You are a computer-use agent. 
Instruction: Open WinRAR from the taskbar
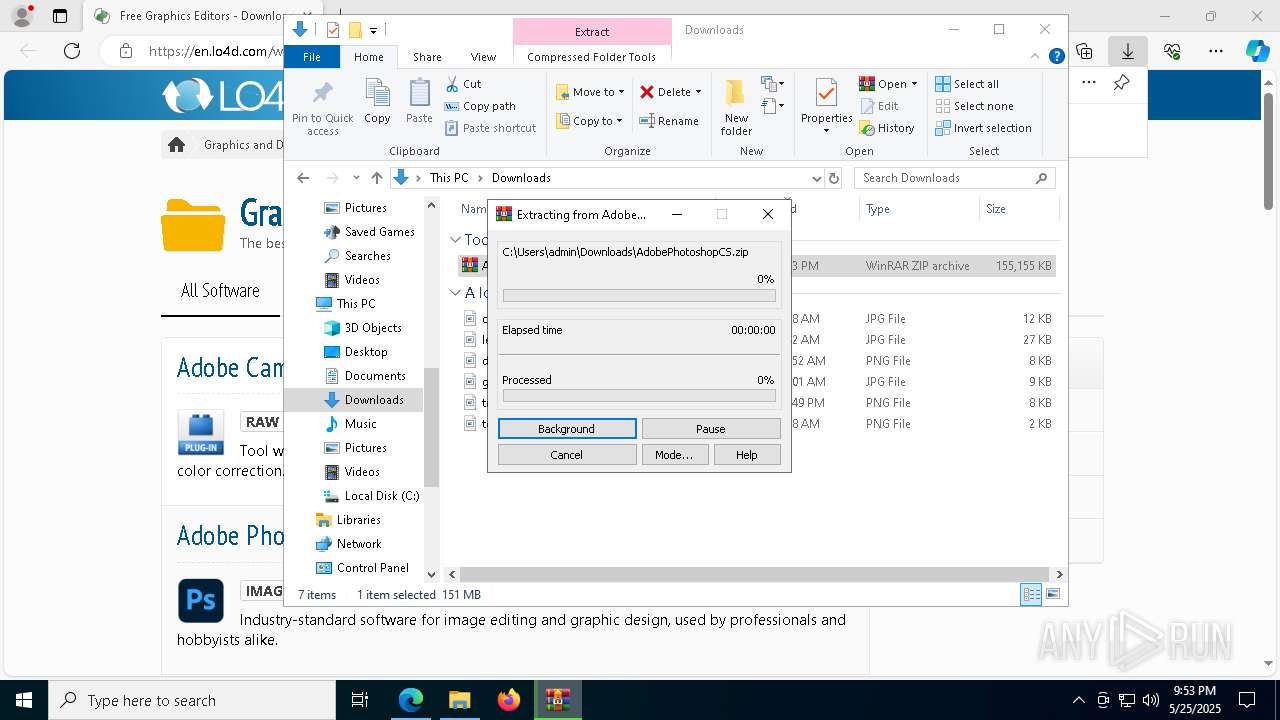pos(557,700)
